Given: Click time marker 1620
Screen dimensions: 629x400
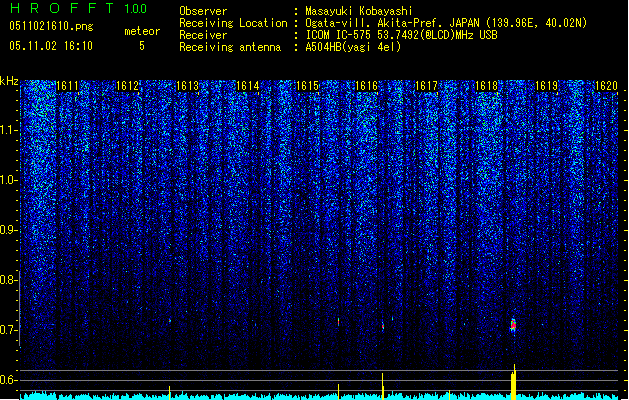Looking at the screenshot, I should (x=606, y=86).
